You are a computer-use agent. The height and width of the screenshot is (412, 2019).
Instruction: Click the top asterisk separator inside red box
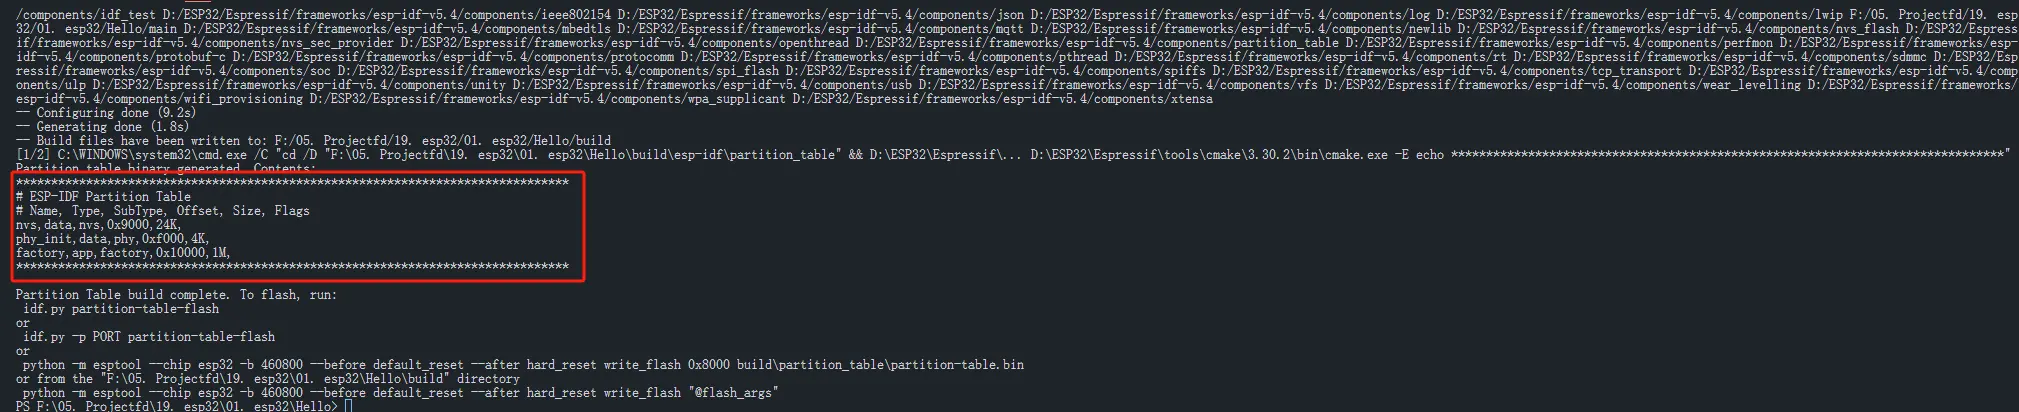coord(293,183)
